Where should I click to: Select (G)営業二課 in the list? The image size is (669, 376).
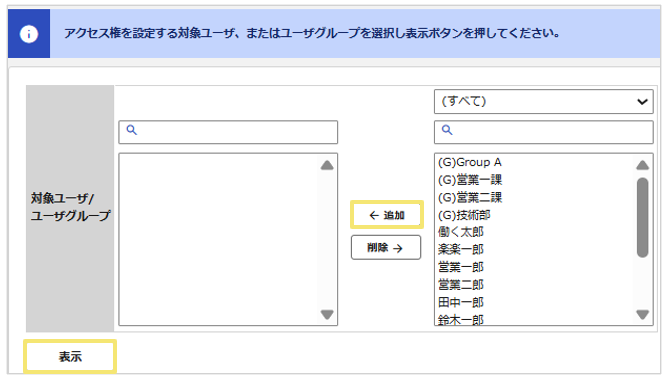point(470,197)
